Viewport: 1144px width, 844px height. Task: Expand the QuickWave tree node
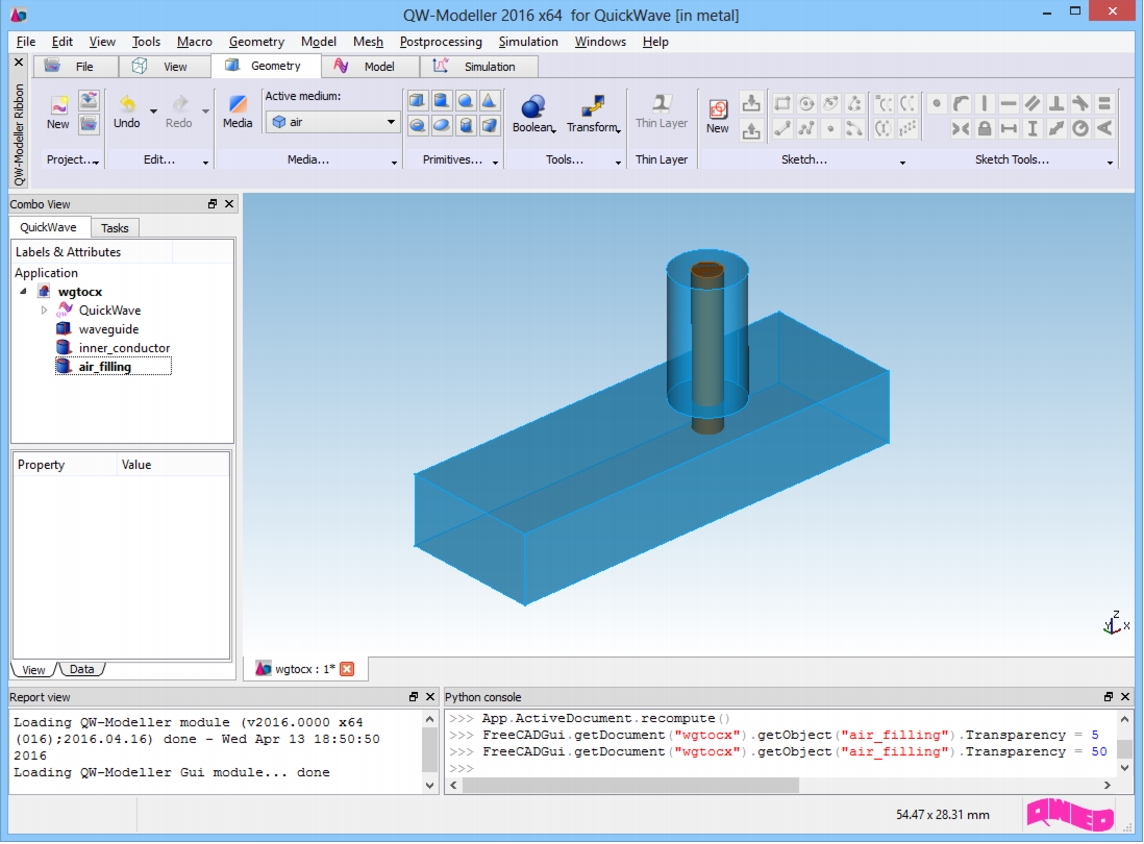(x=44, y=310)
